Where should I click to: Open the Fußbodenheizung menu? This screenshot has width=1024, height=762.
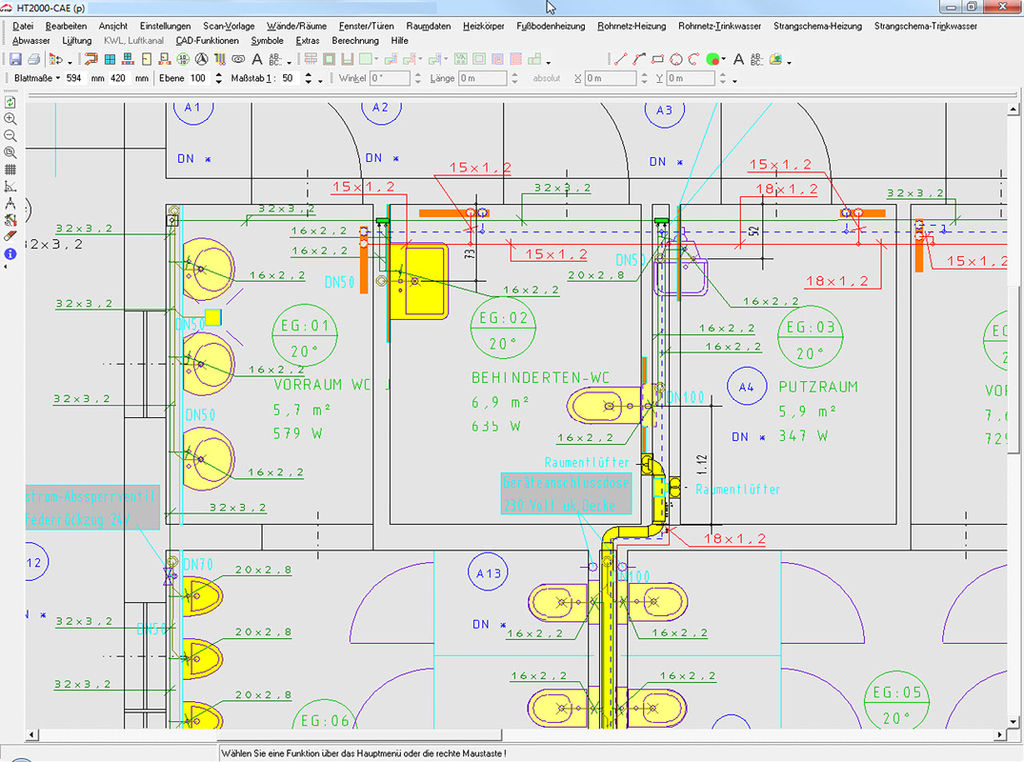[551, 26]
